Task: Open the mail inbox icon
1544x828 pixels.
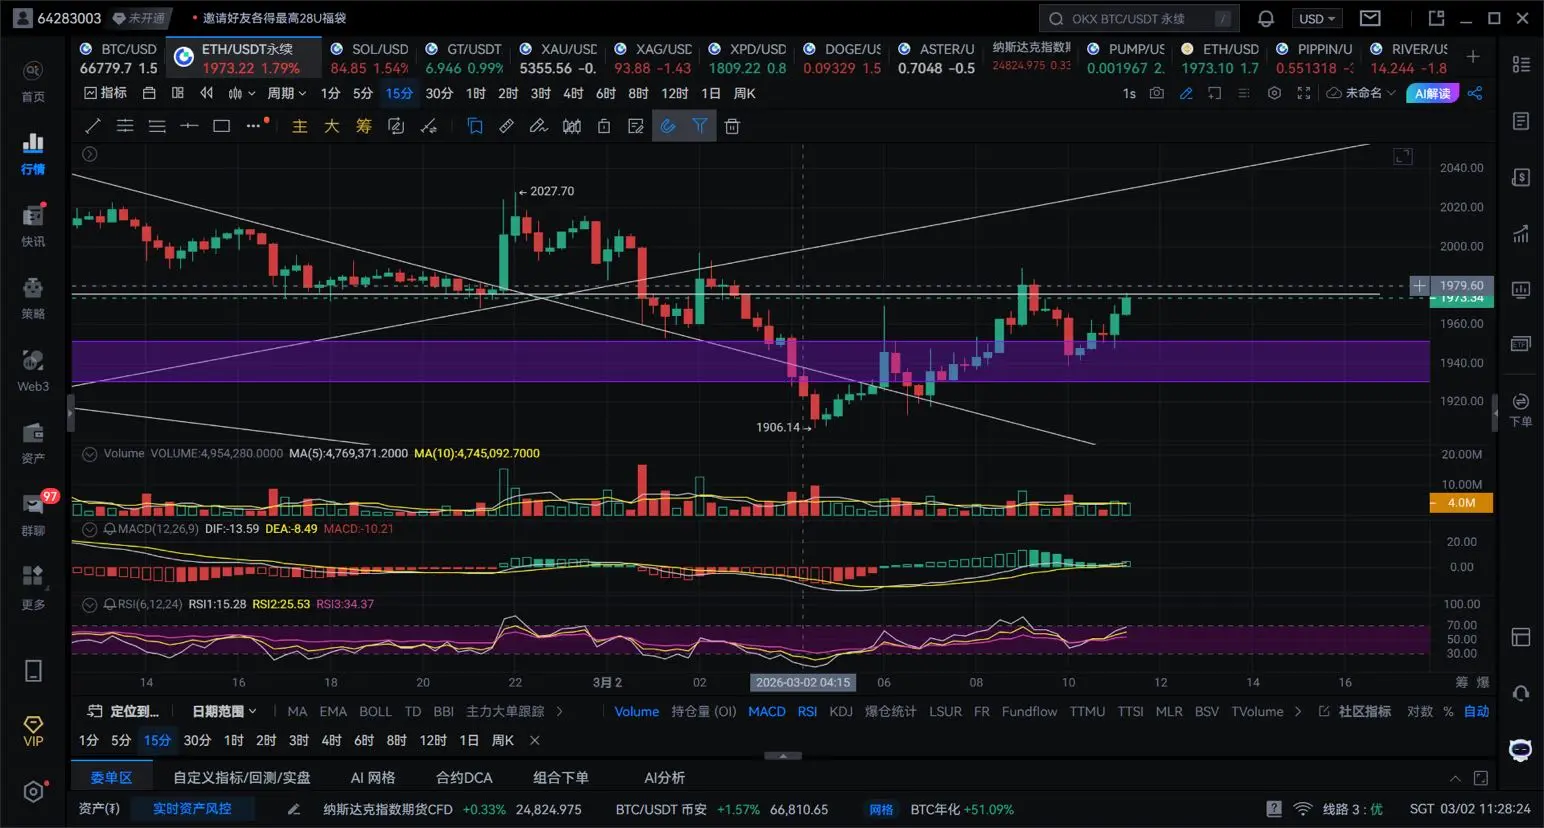Action: 1370,18
